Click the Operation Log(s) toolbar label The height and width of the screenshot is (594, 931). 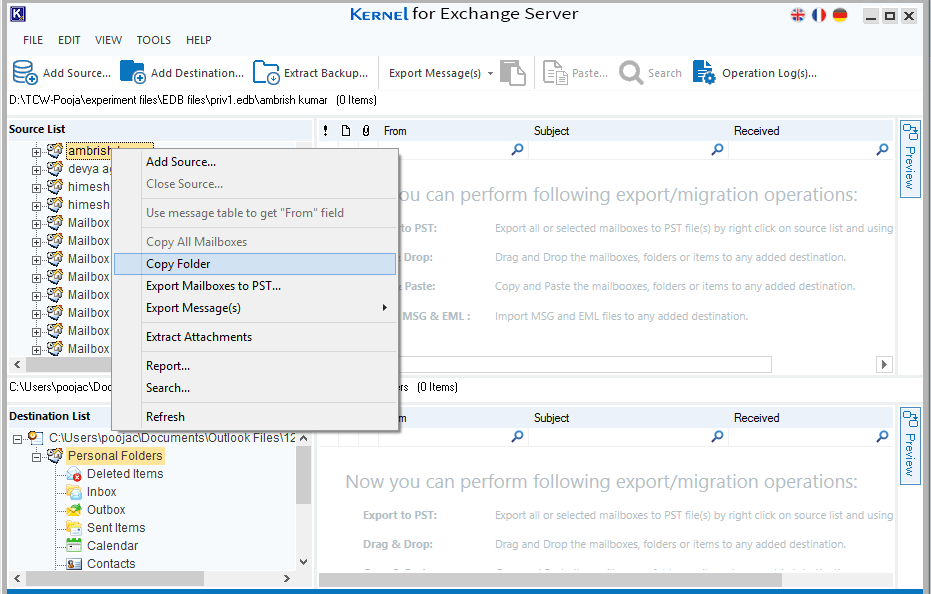tap(770, 73)
